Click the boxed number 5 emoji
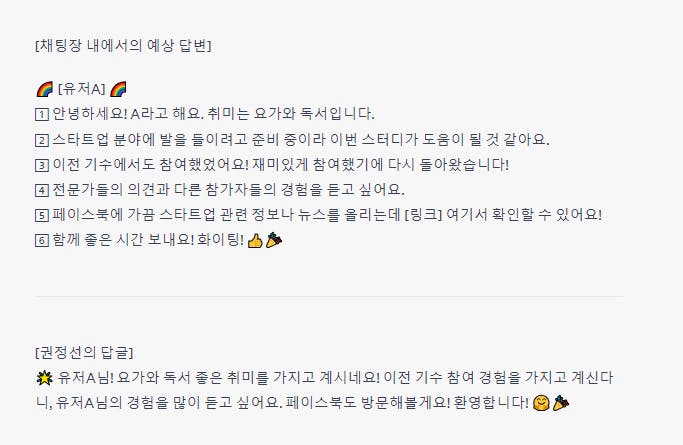This screenshot has width=683, height=445. point(42,215)
